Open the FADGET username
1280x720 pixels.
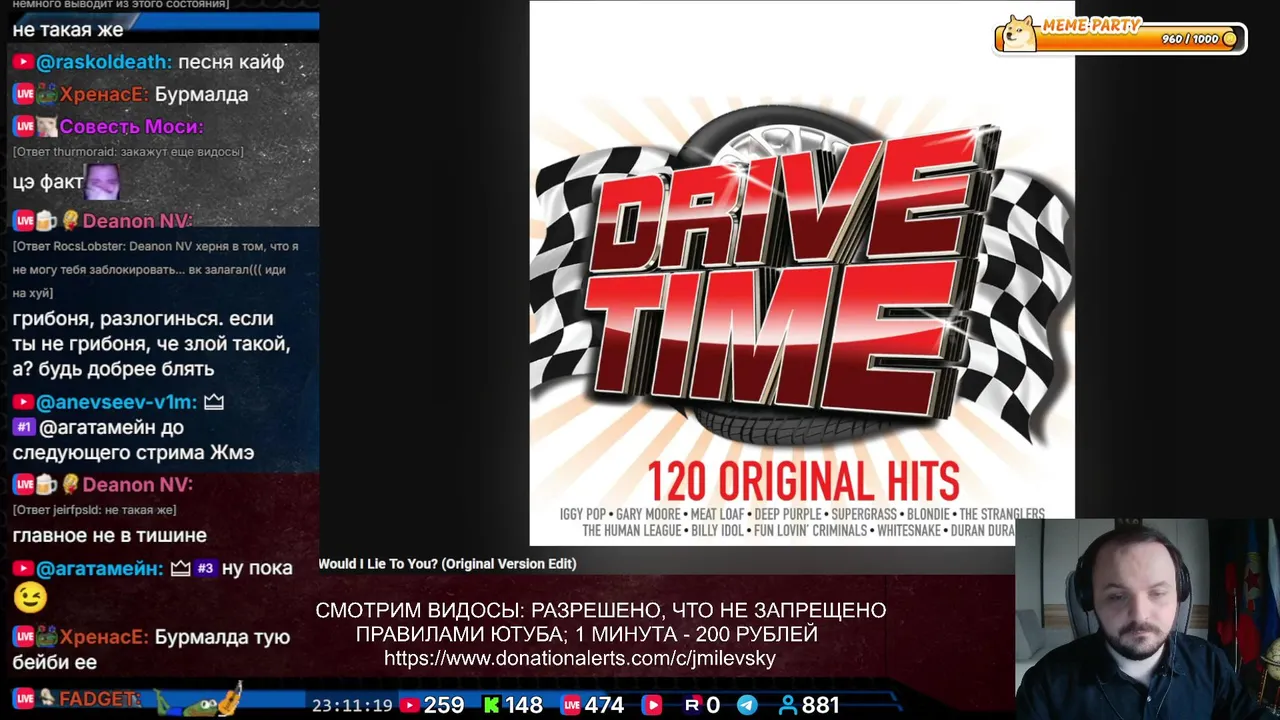[x=100, y=698]
